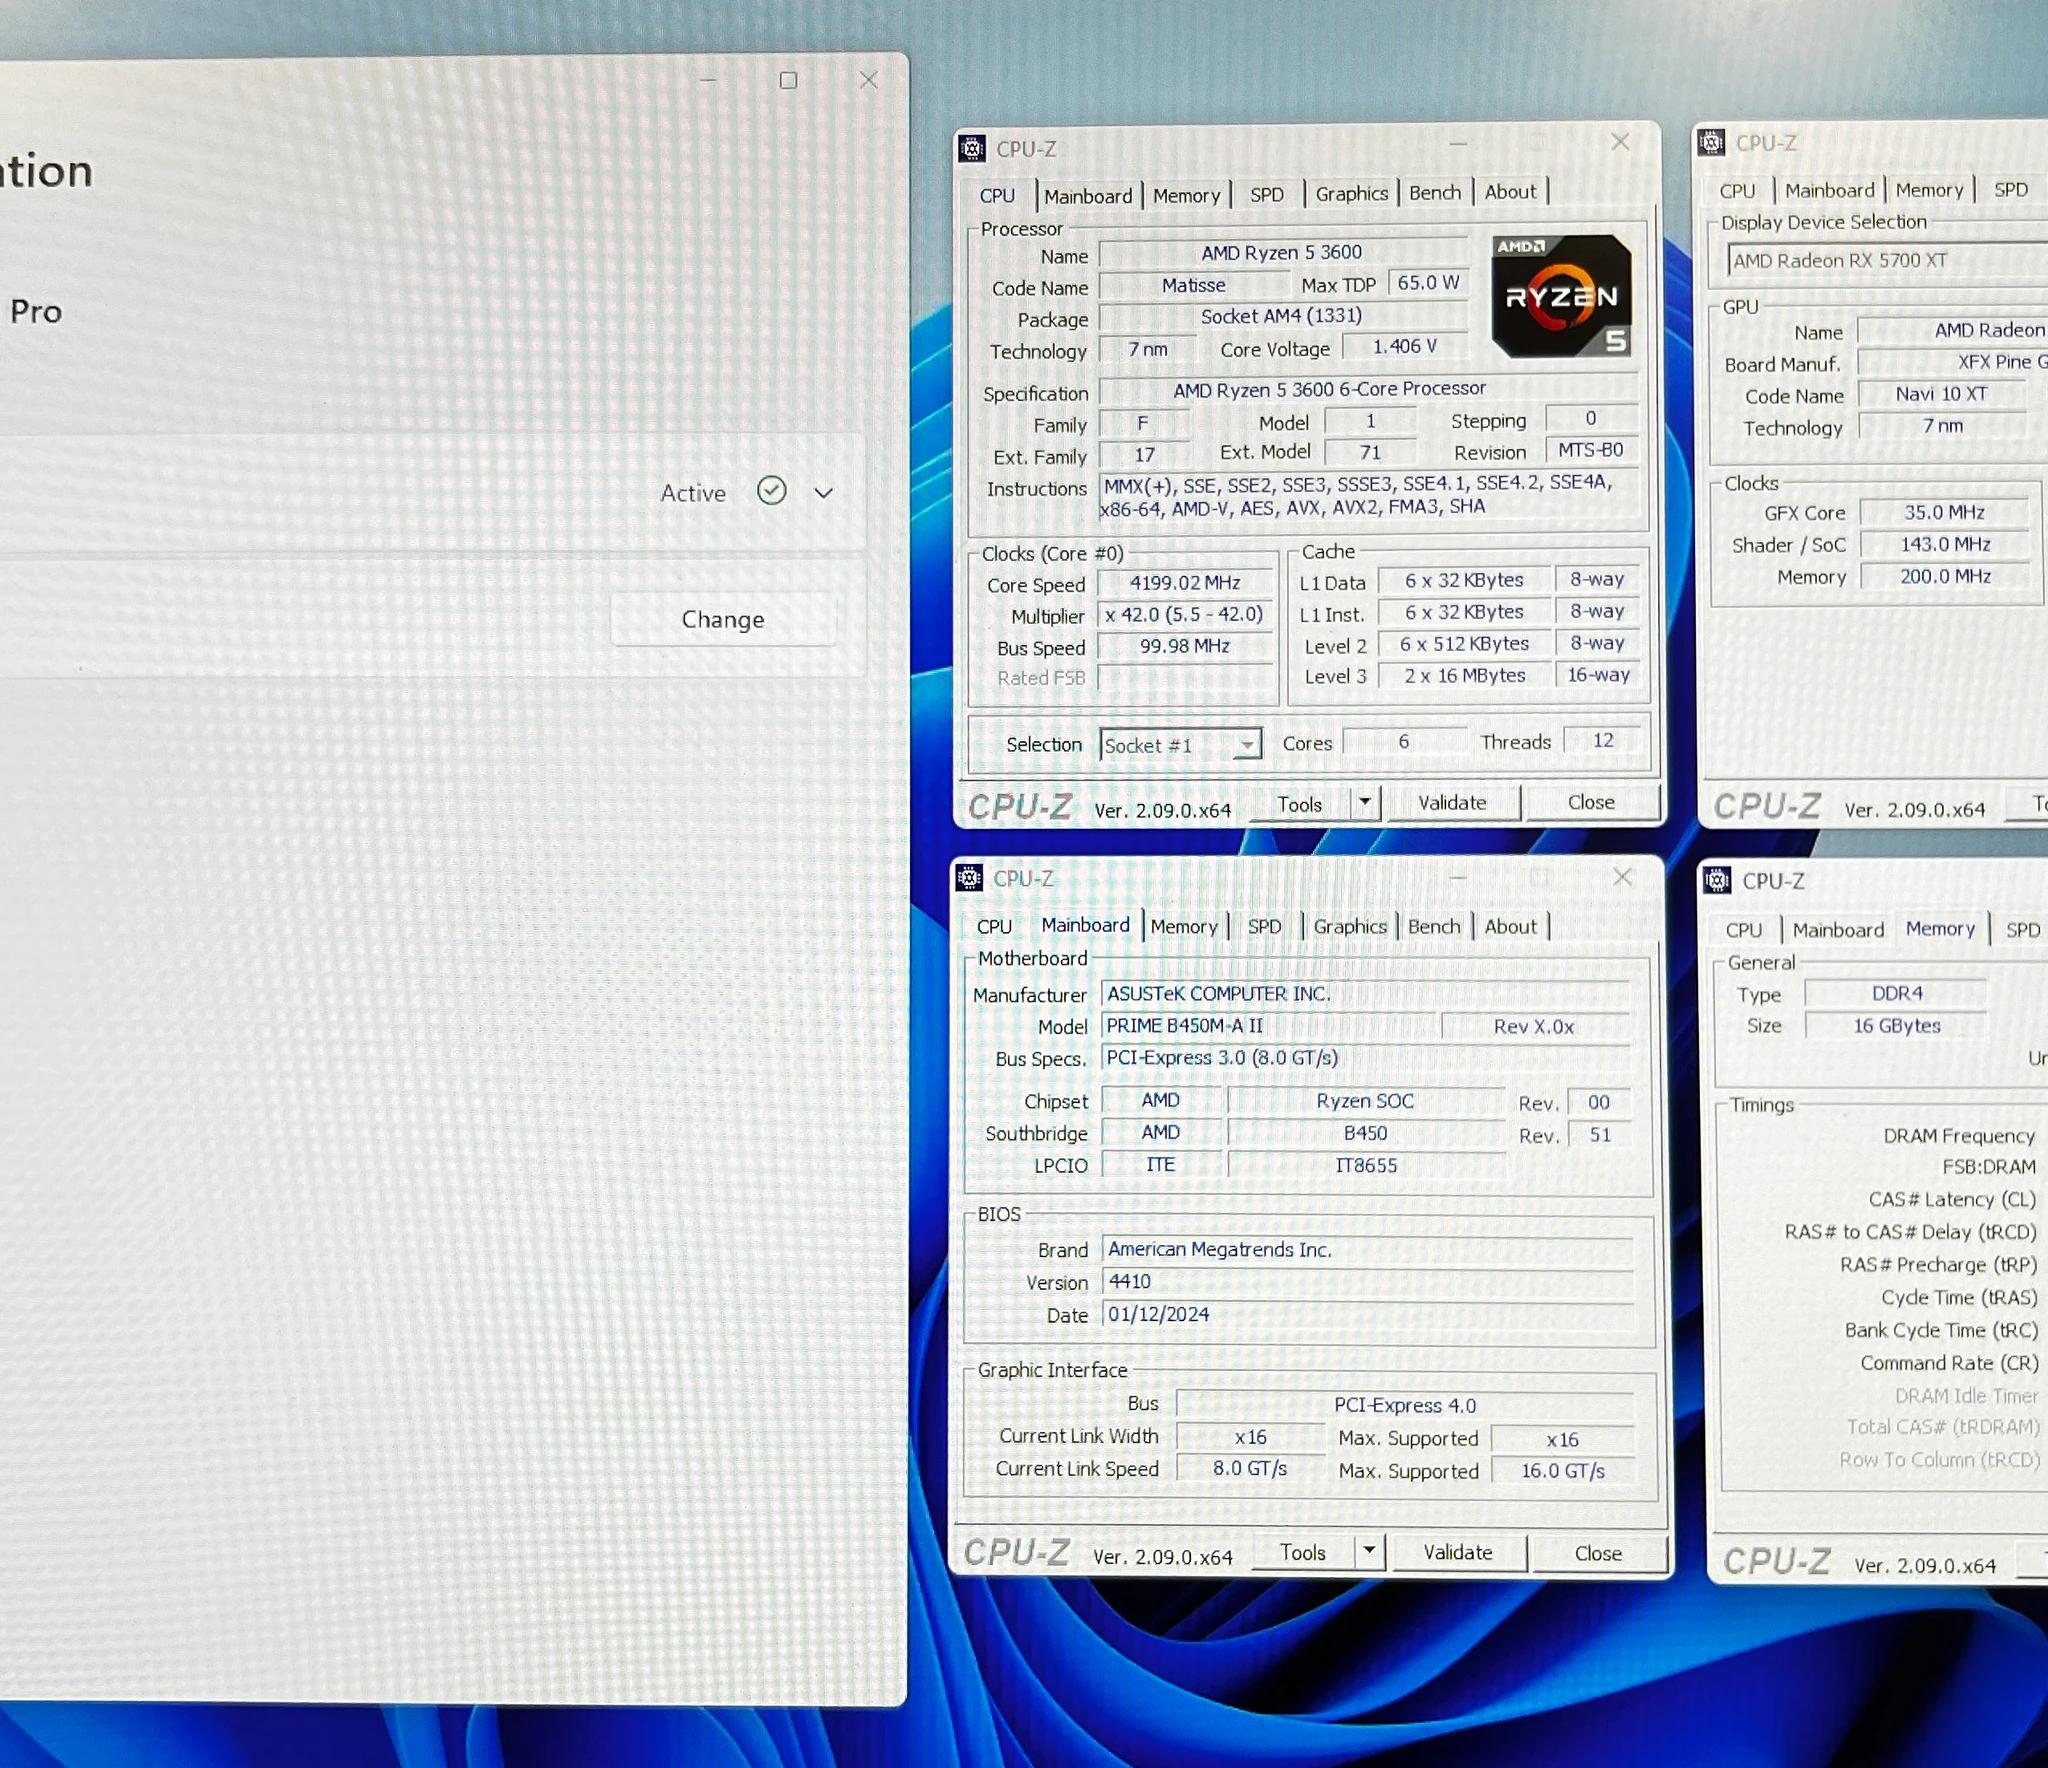Viewport: 2048px width, 1768px height.
Task: Switch to the Memory tab in the top CPU window
Action: 1187,195
